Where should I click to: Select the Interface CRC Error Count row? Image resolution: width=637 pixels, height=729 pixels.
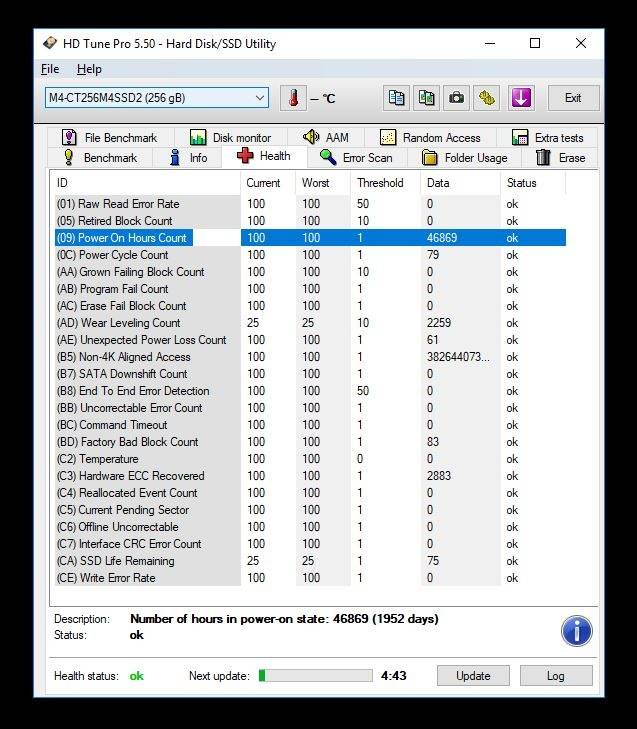[310, 544]
